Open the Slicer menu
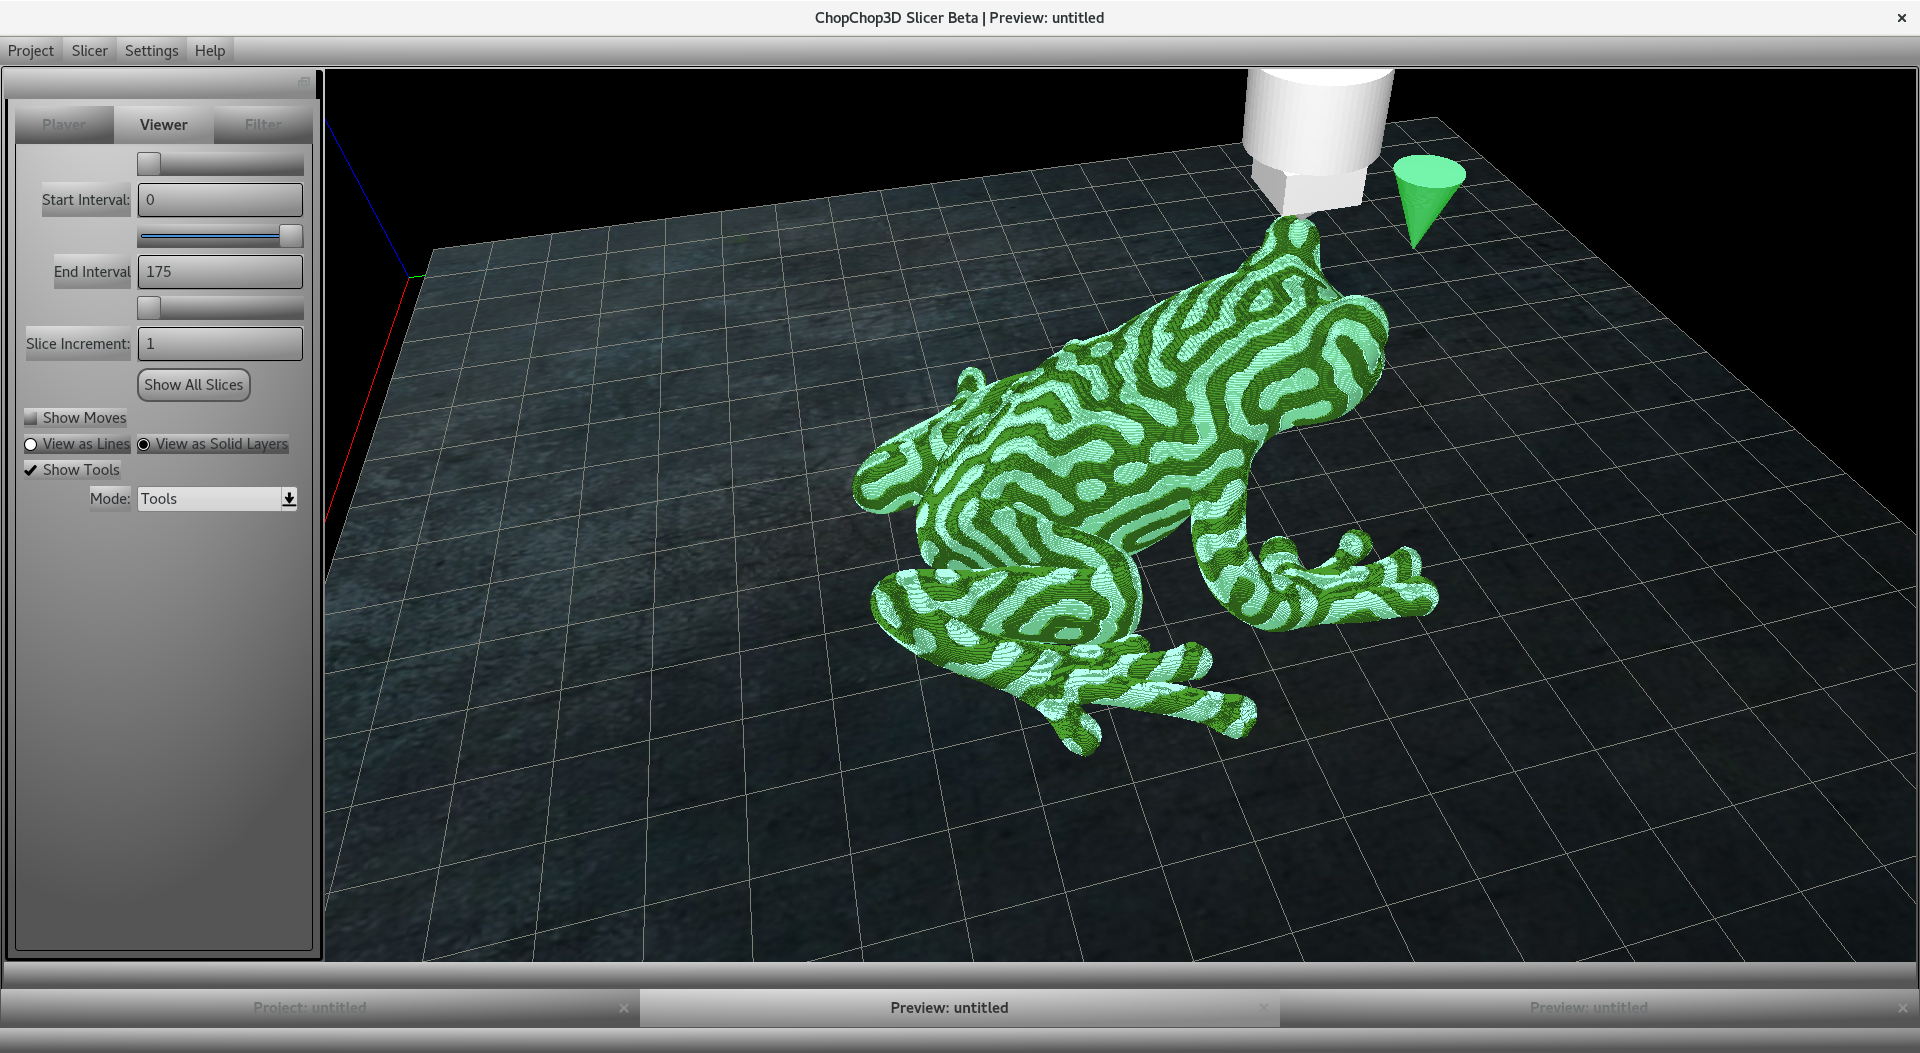The height and width of the screenshot is (1053, 1920). tap(89, 51)
